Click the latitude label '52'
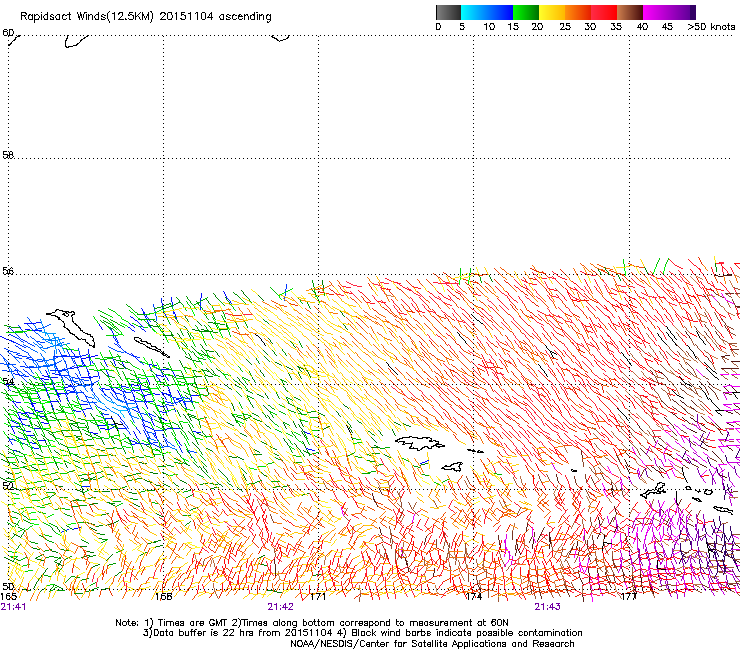 coord(8,486)
